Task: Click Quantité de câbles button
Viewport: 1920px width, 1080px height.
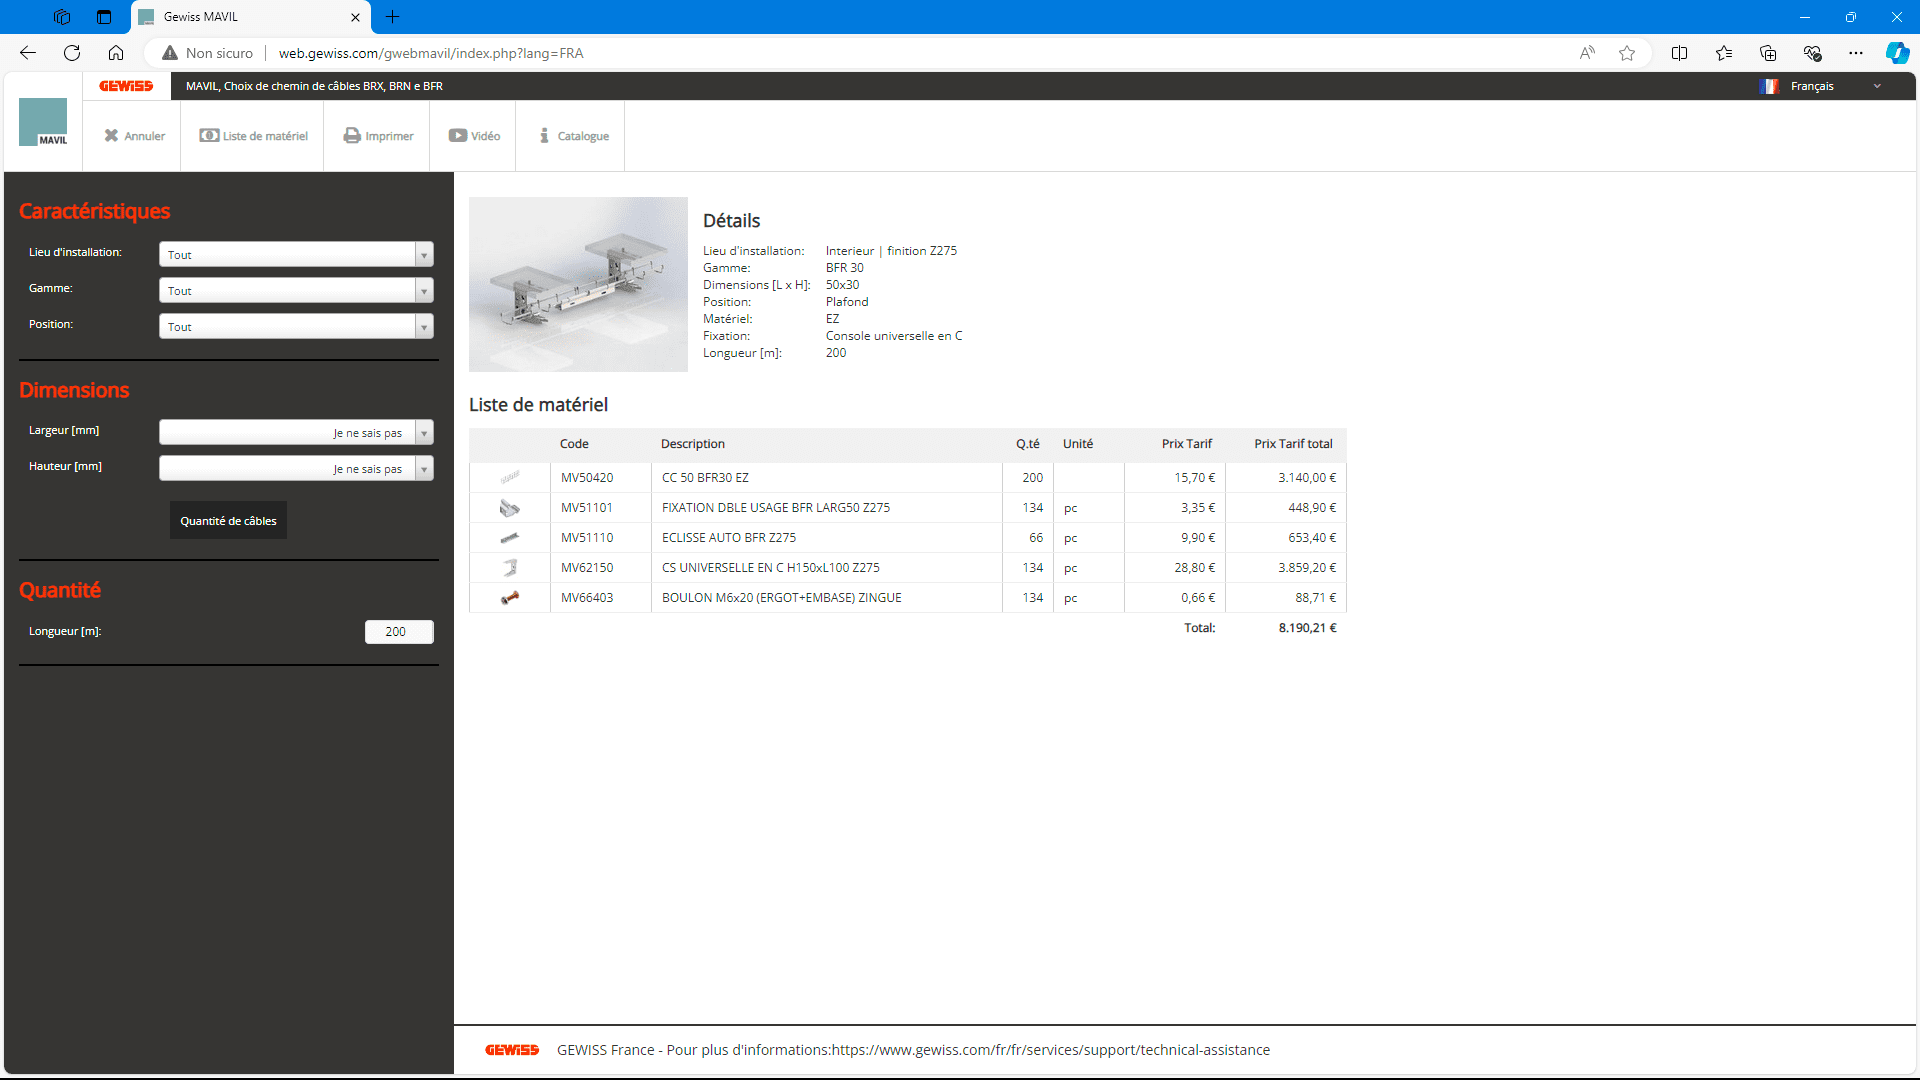Action: [x=228, y=520]
